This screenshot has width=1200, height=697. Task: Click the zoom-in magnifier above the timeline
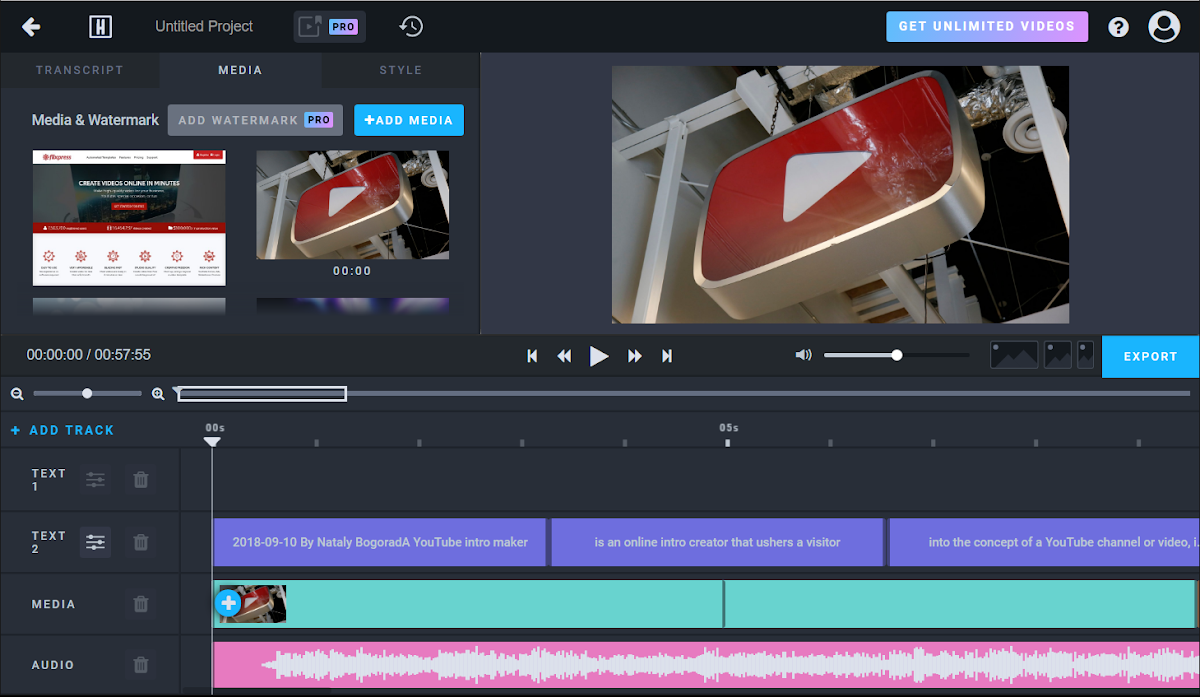point(158,394)
